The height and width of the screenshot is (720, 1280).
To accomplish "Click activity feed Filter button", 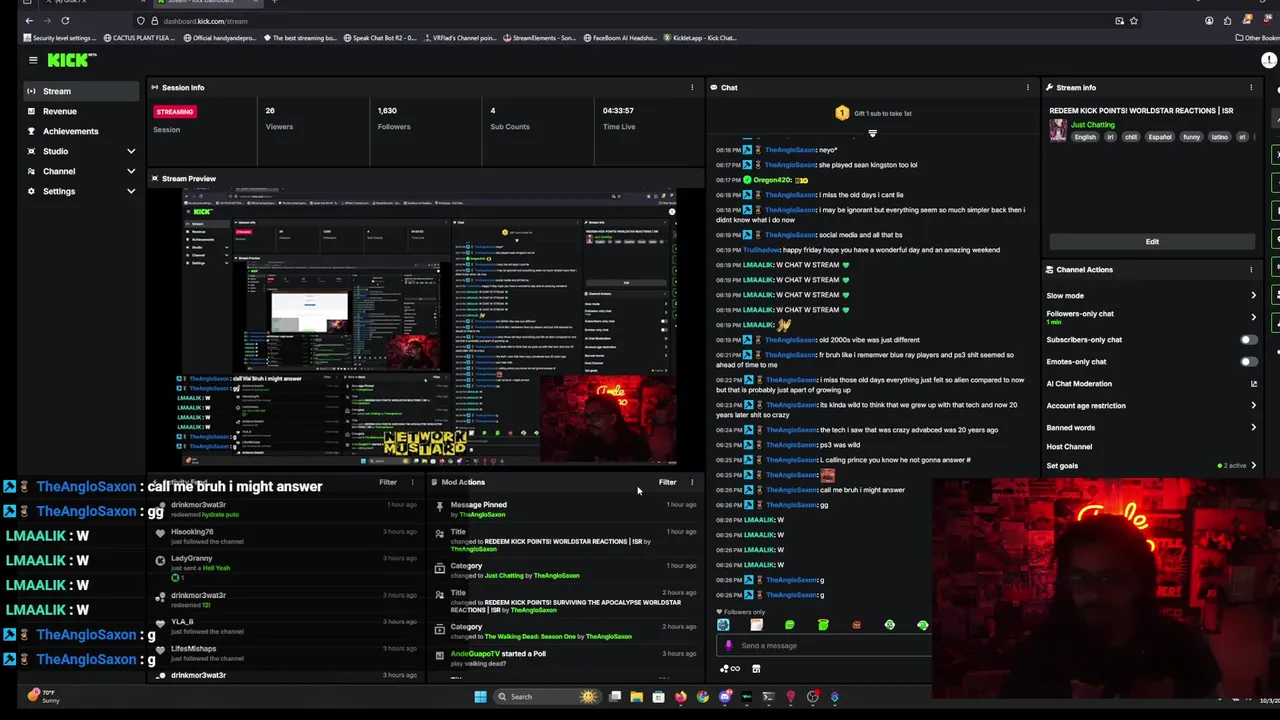I will [x=387, y=482].
